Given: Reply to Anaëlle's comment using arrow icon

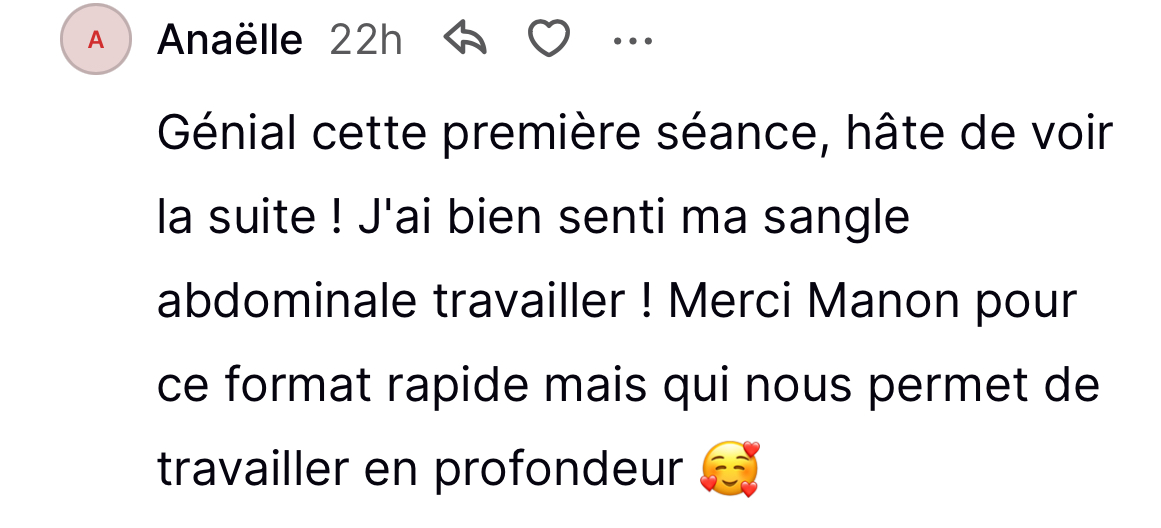Looking at the screenshot, I should [463, 40].
